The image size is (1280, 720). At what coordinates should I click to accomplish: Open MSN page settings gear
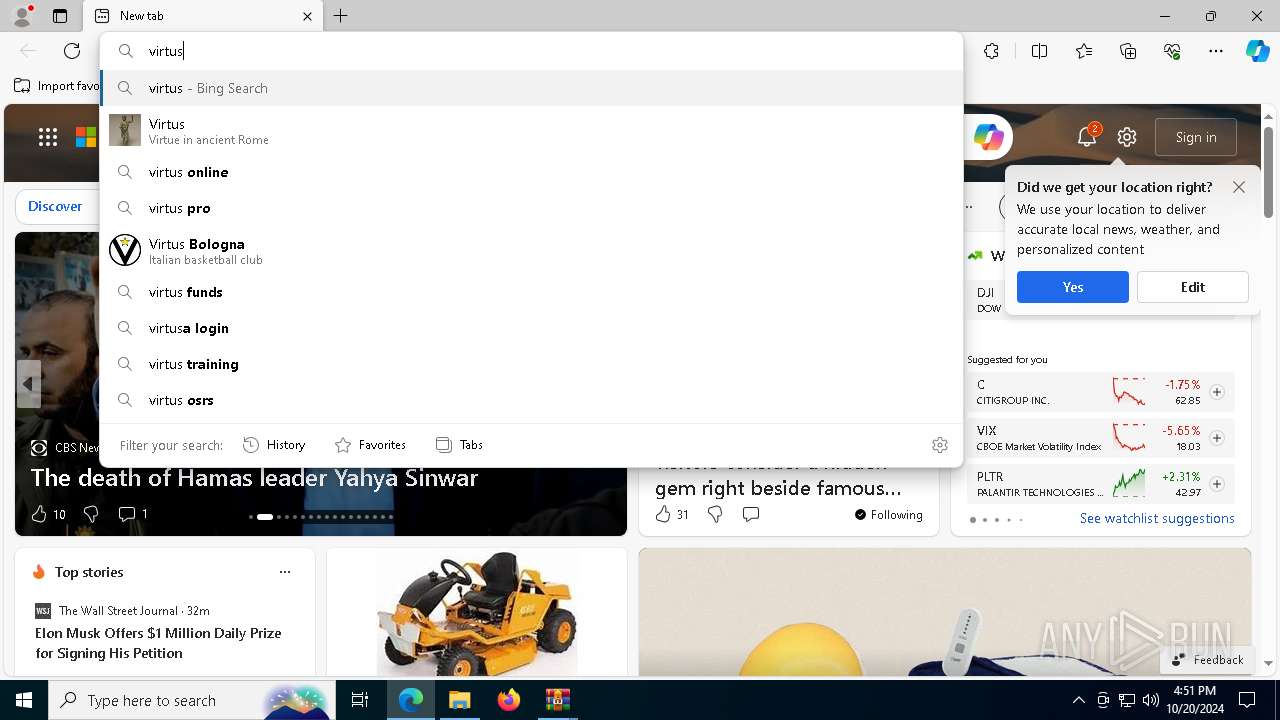pyautogui.click(x=1127, y=137)
